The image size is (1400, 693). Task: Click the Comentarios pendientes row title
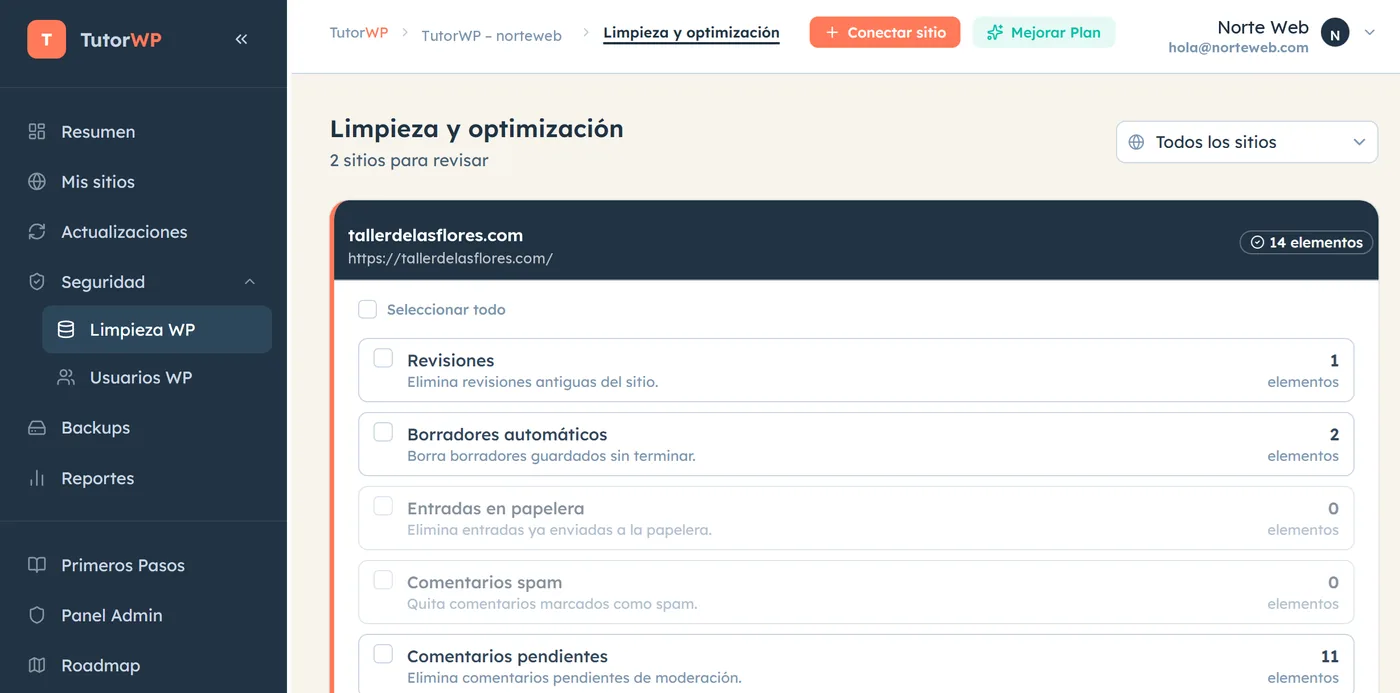tap(507, 656)
